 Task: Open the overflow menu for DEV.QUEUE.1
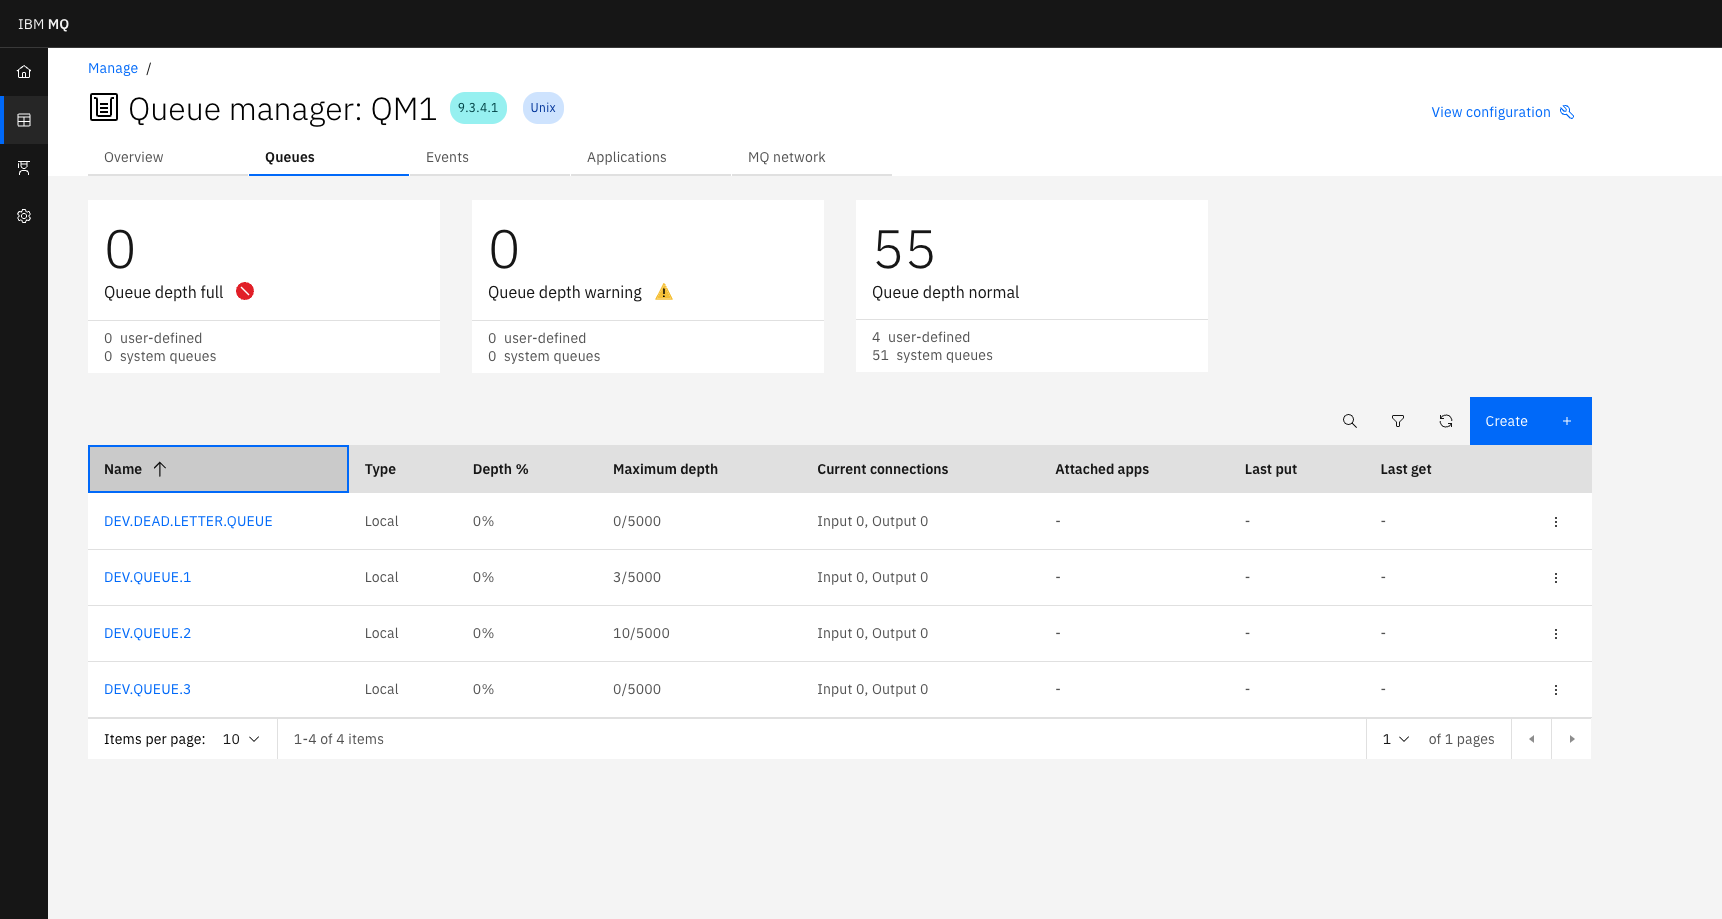[1555, 577]
